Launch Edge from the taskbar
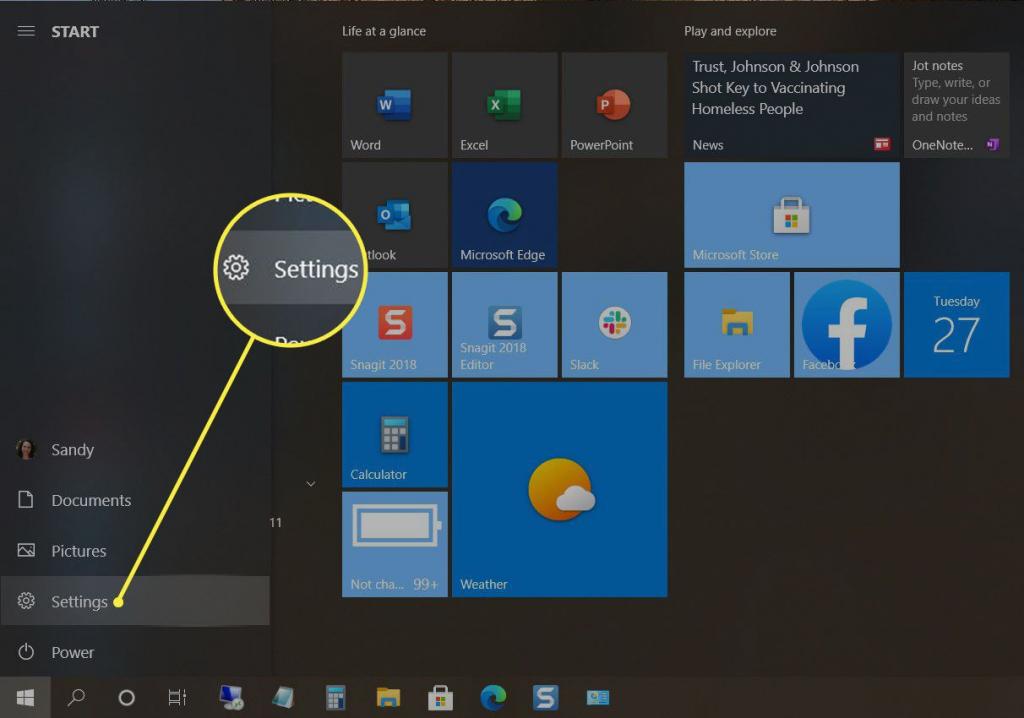Viewport: 1024px width, 718px height. pos(493,698)
